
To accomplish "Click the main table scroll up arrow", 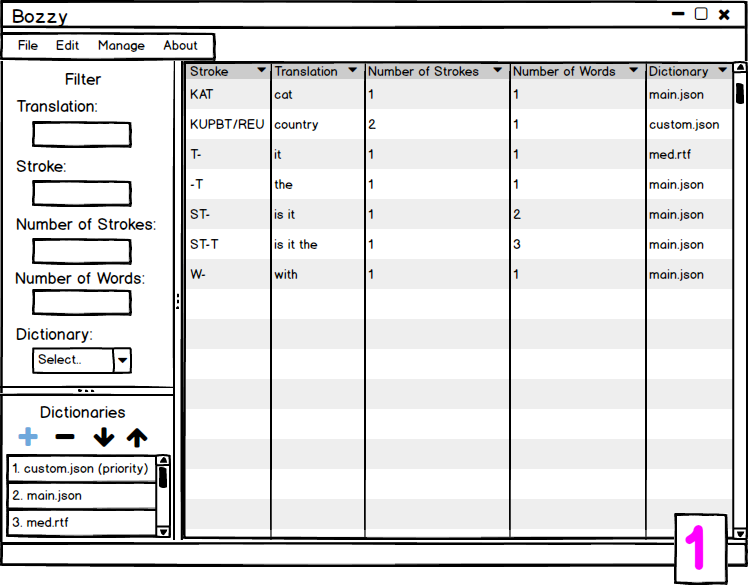I will click(740, 68).
